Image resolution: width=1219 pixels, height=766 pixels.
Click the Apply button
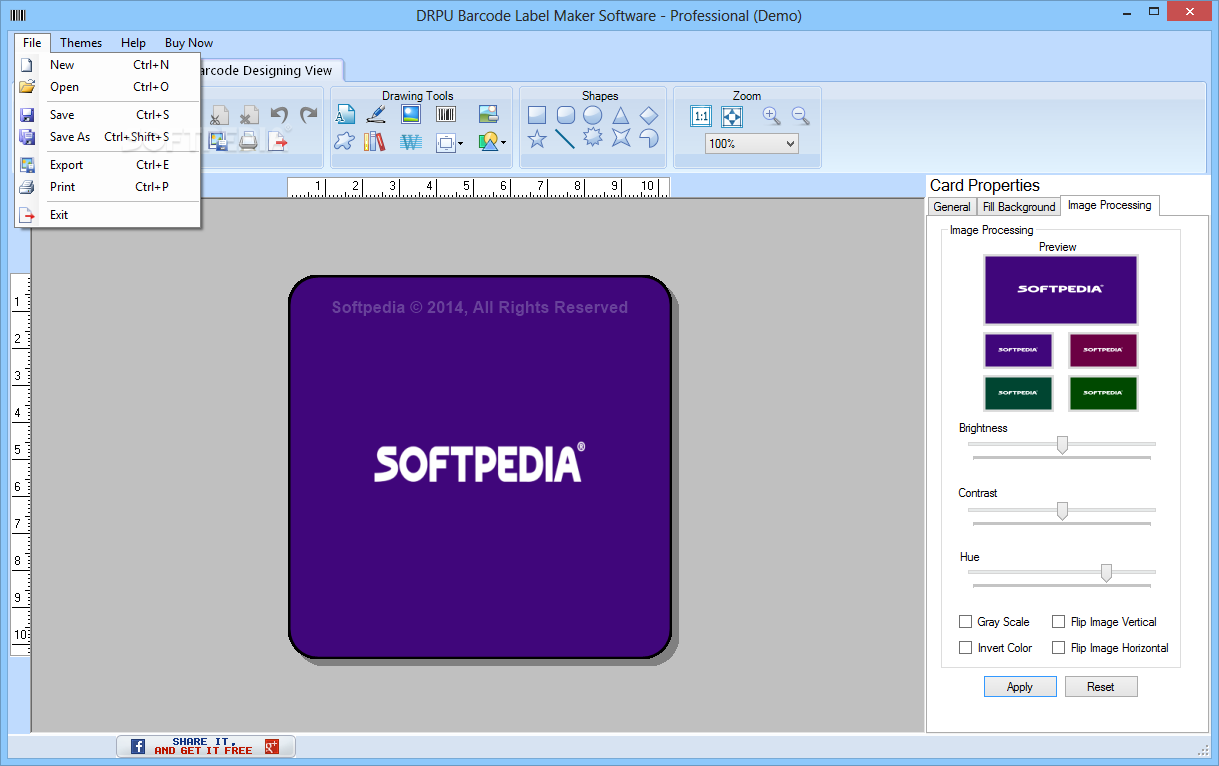tap(1020, 687)
